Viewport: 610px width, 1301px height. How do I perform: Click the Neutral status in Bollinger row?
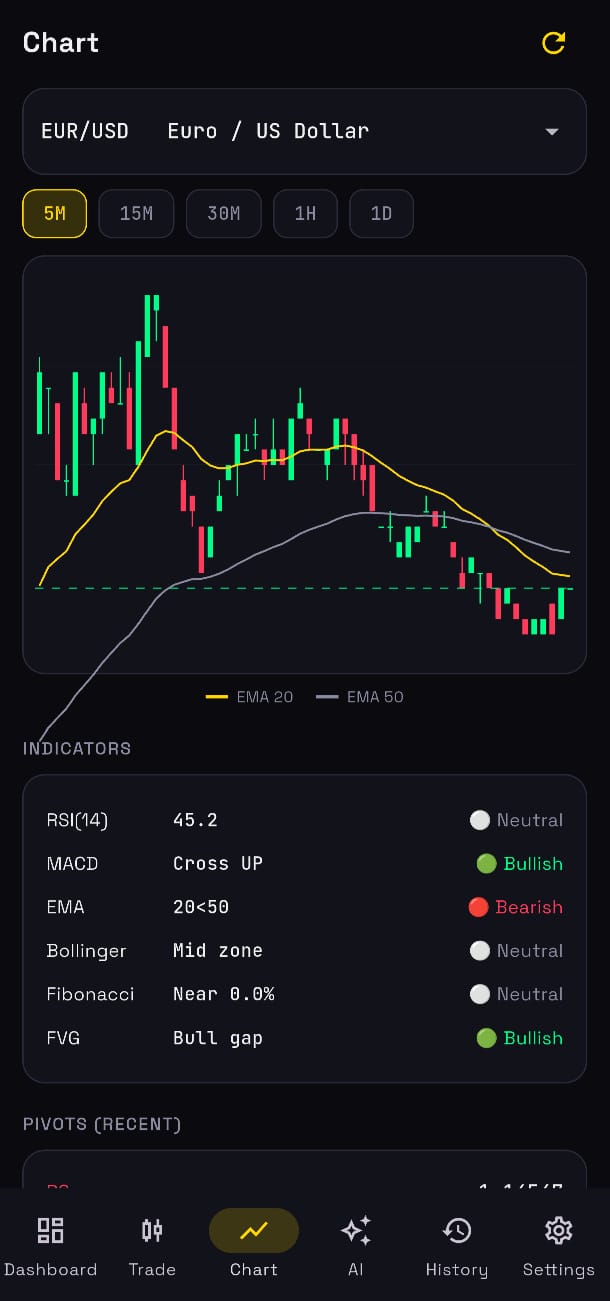pyautogui.click(x=517, y=951)
